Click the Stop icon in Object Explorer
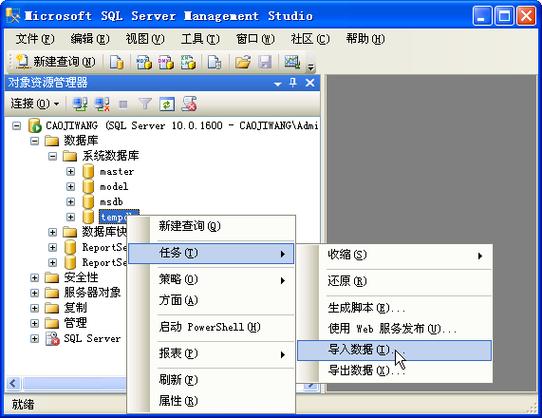 pyautogui.click(x=123, y=104)
